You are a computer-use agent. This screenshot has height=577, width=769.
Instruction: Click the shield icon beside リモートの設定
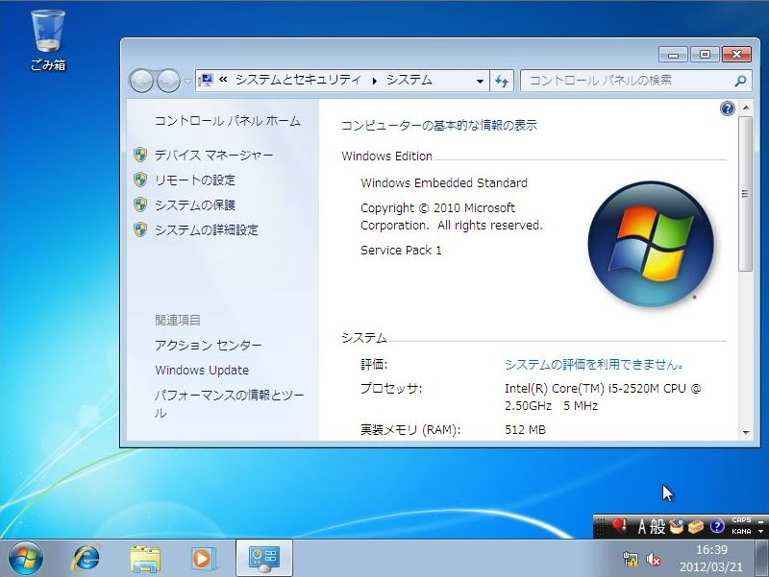(x=140, y=180)
